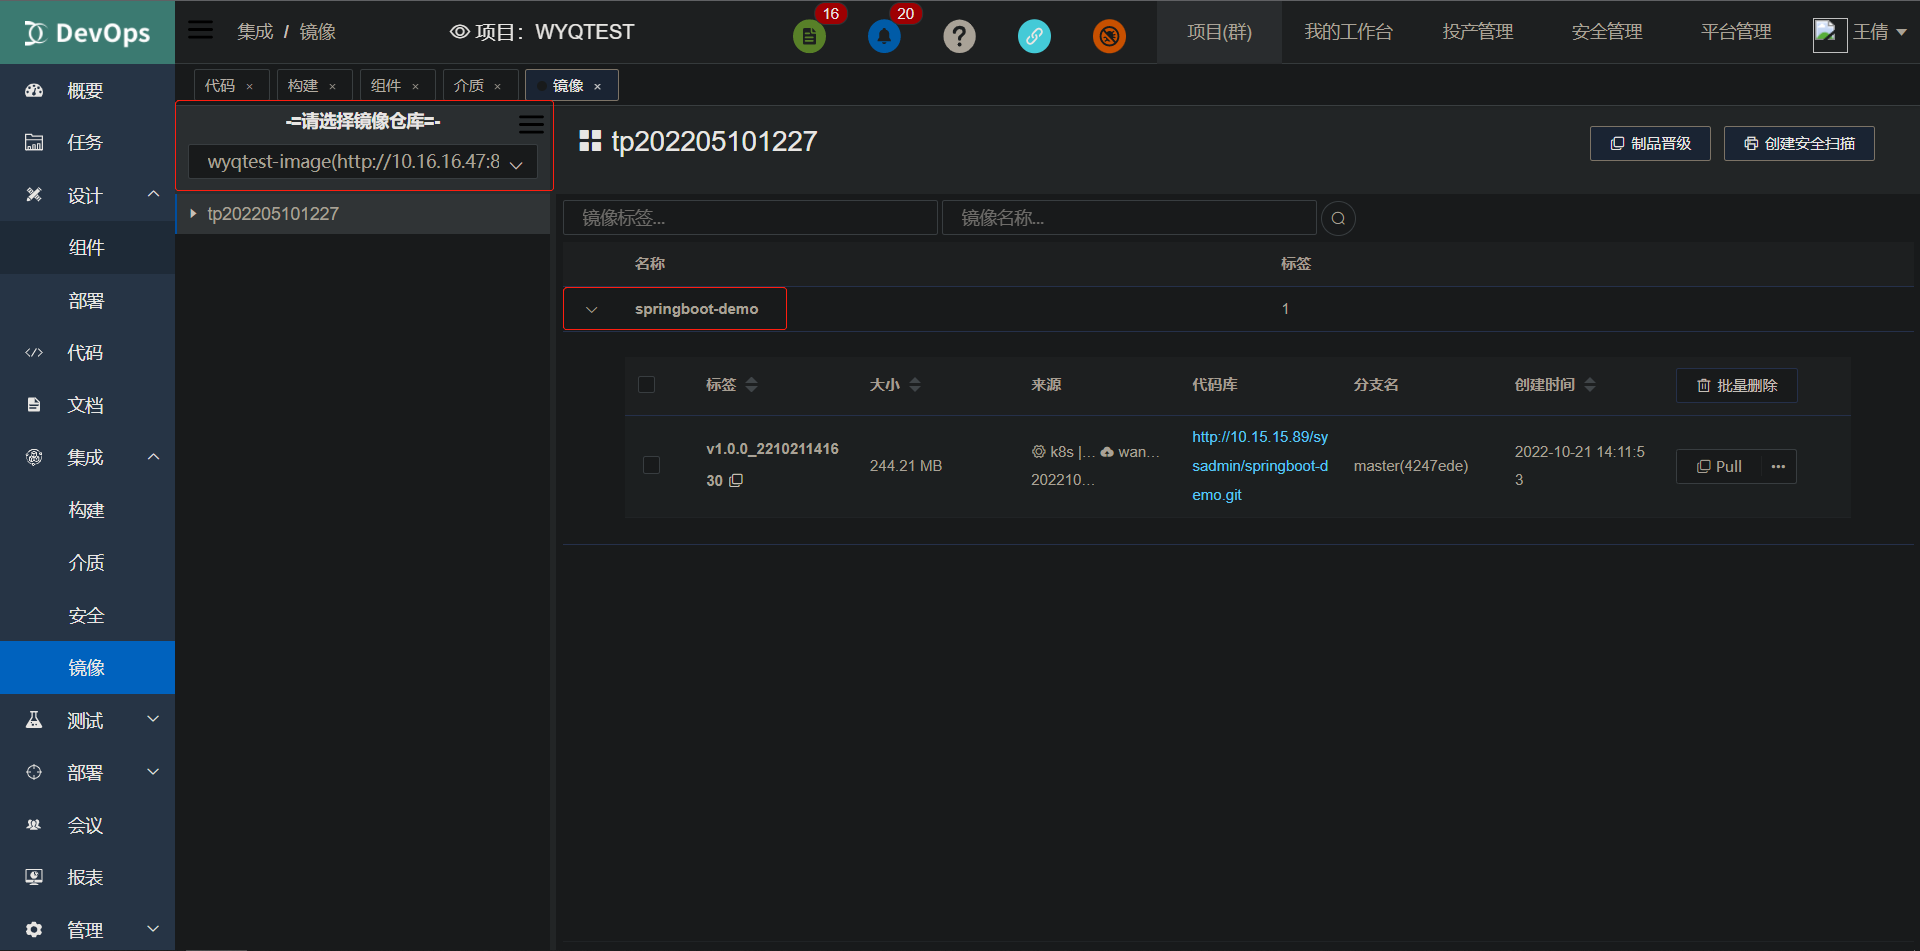Check the checkbox for the v1.0.0 image row
The image size is (1920, 951).
click(652, 465)
